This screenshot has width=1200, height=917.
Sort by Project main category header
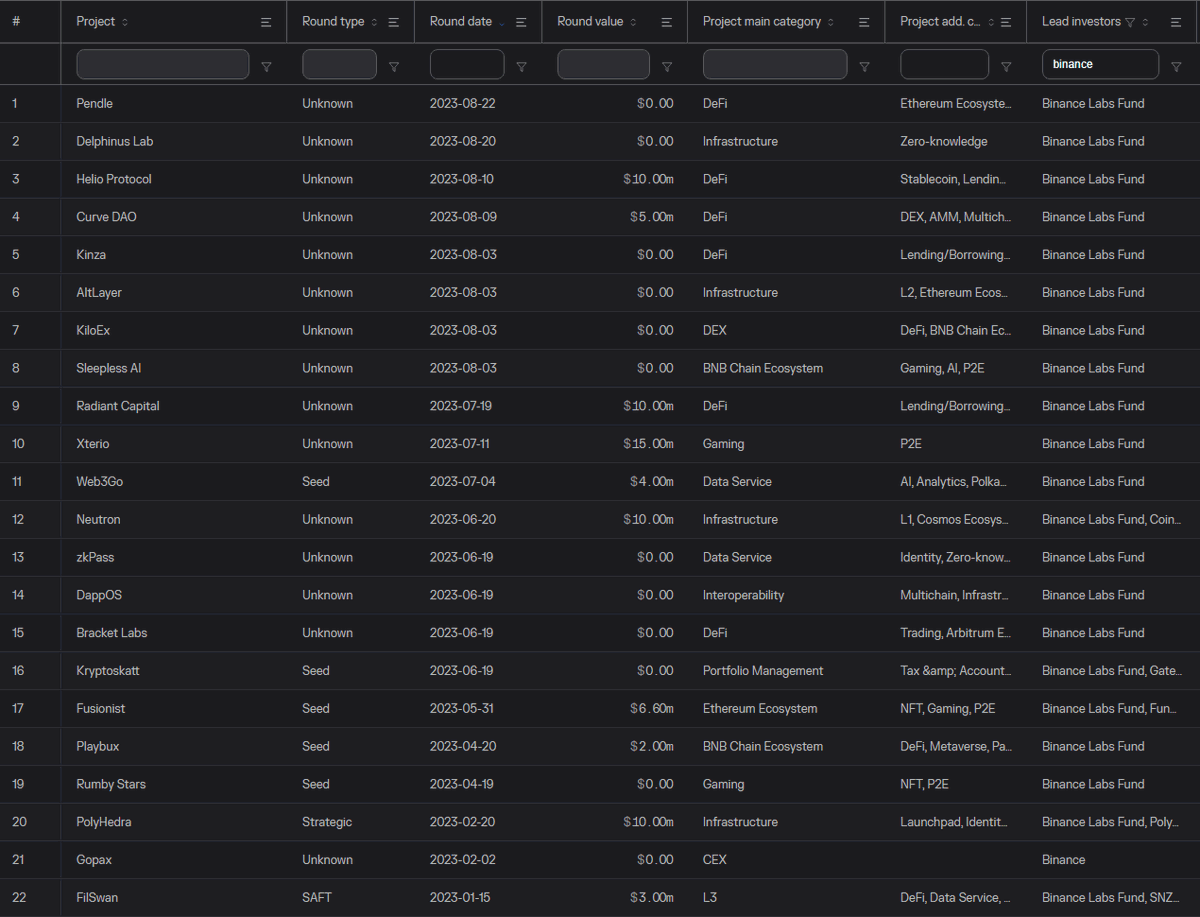point(762,22)
